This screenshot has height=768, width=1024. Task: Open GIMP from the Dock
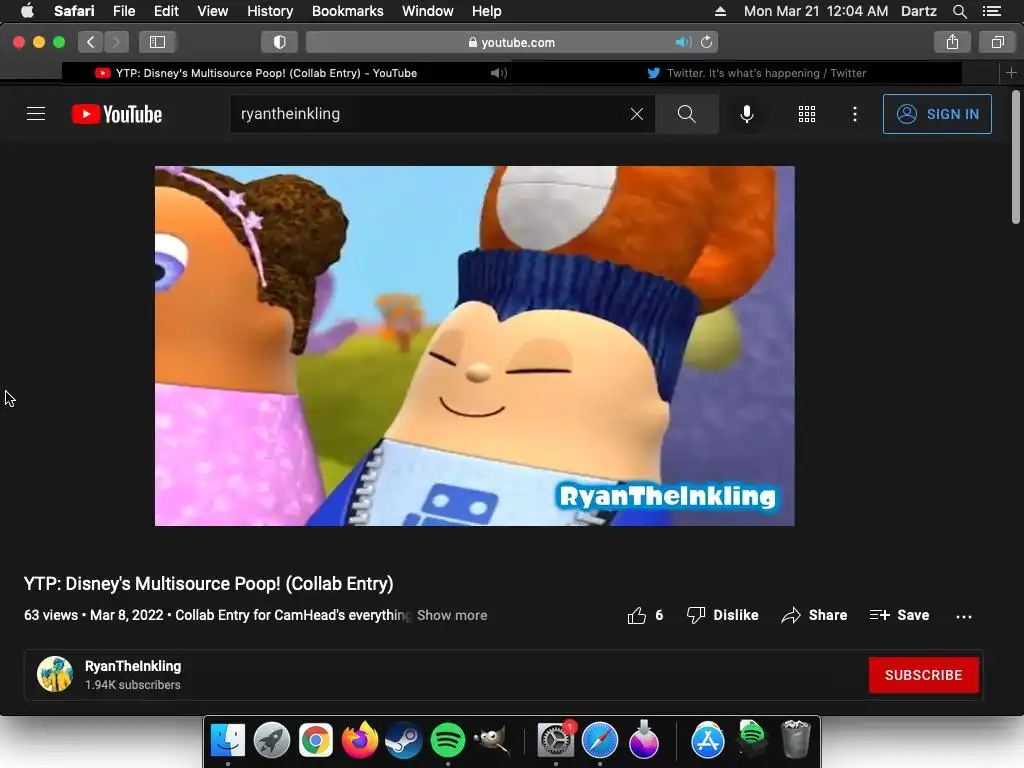(491, 740)
